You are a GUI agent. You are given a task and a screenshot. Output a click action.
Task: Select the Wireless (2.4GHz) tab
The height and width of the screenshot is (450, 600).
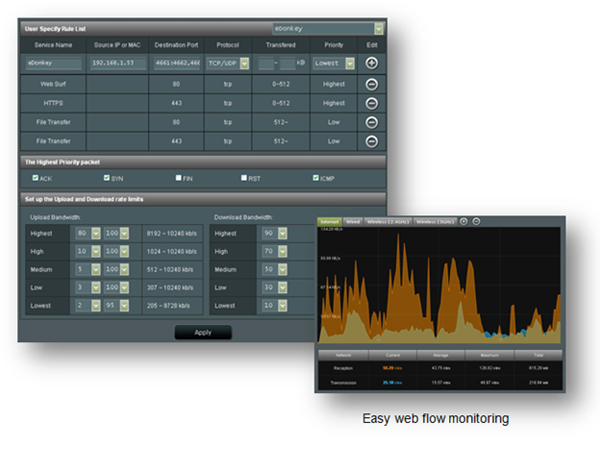click(388, 221)
